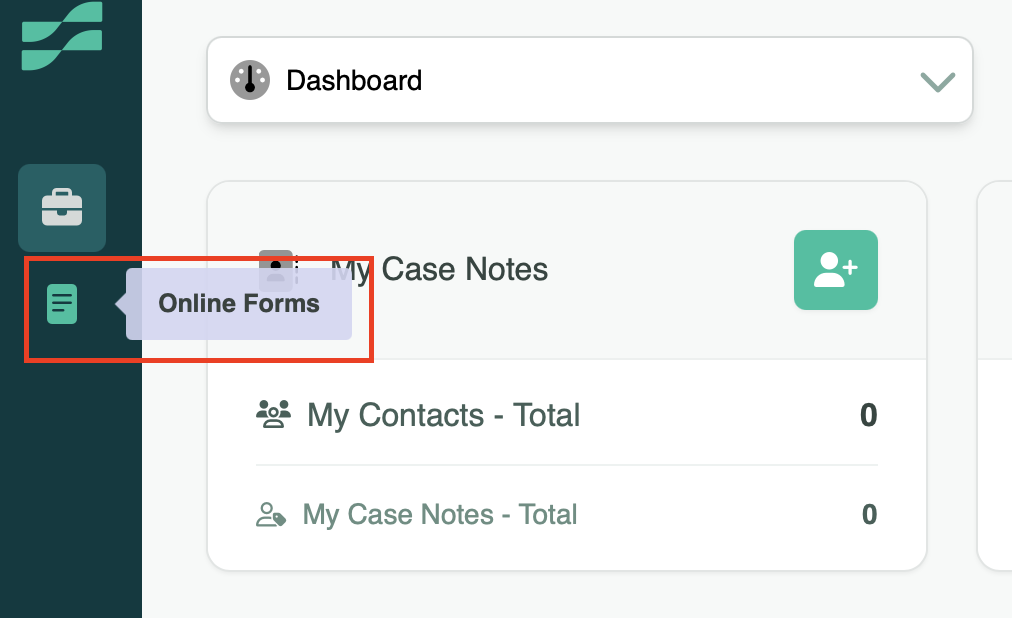The height and width of the screenshot is (618, 1012).
Task: Open the briefcase section in the sidebar
Action: pyautogui.click(x=62, y=208)
